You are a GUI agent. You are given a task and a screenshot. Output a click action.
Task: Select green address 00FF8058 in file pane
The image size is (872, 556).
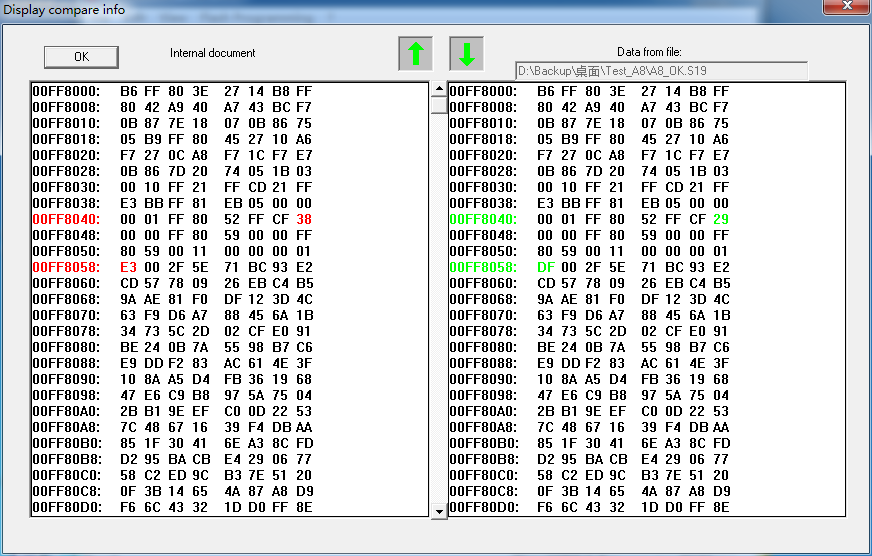coord(483,267)
